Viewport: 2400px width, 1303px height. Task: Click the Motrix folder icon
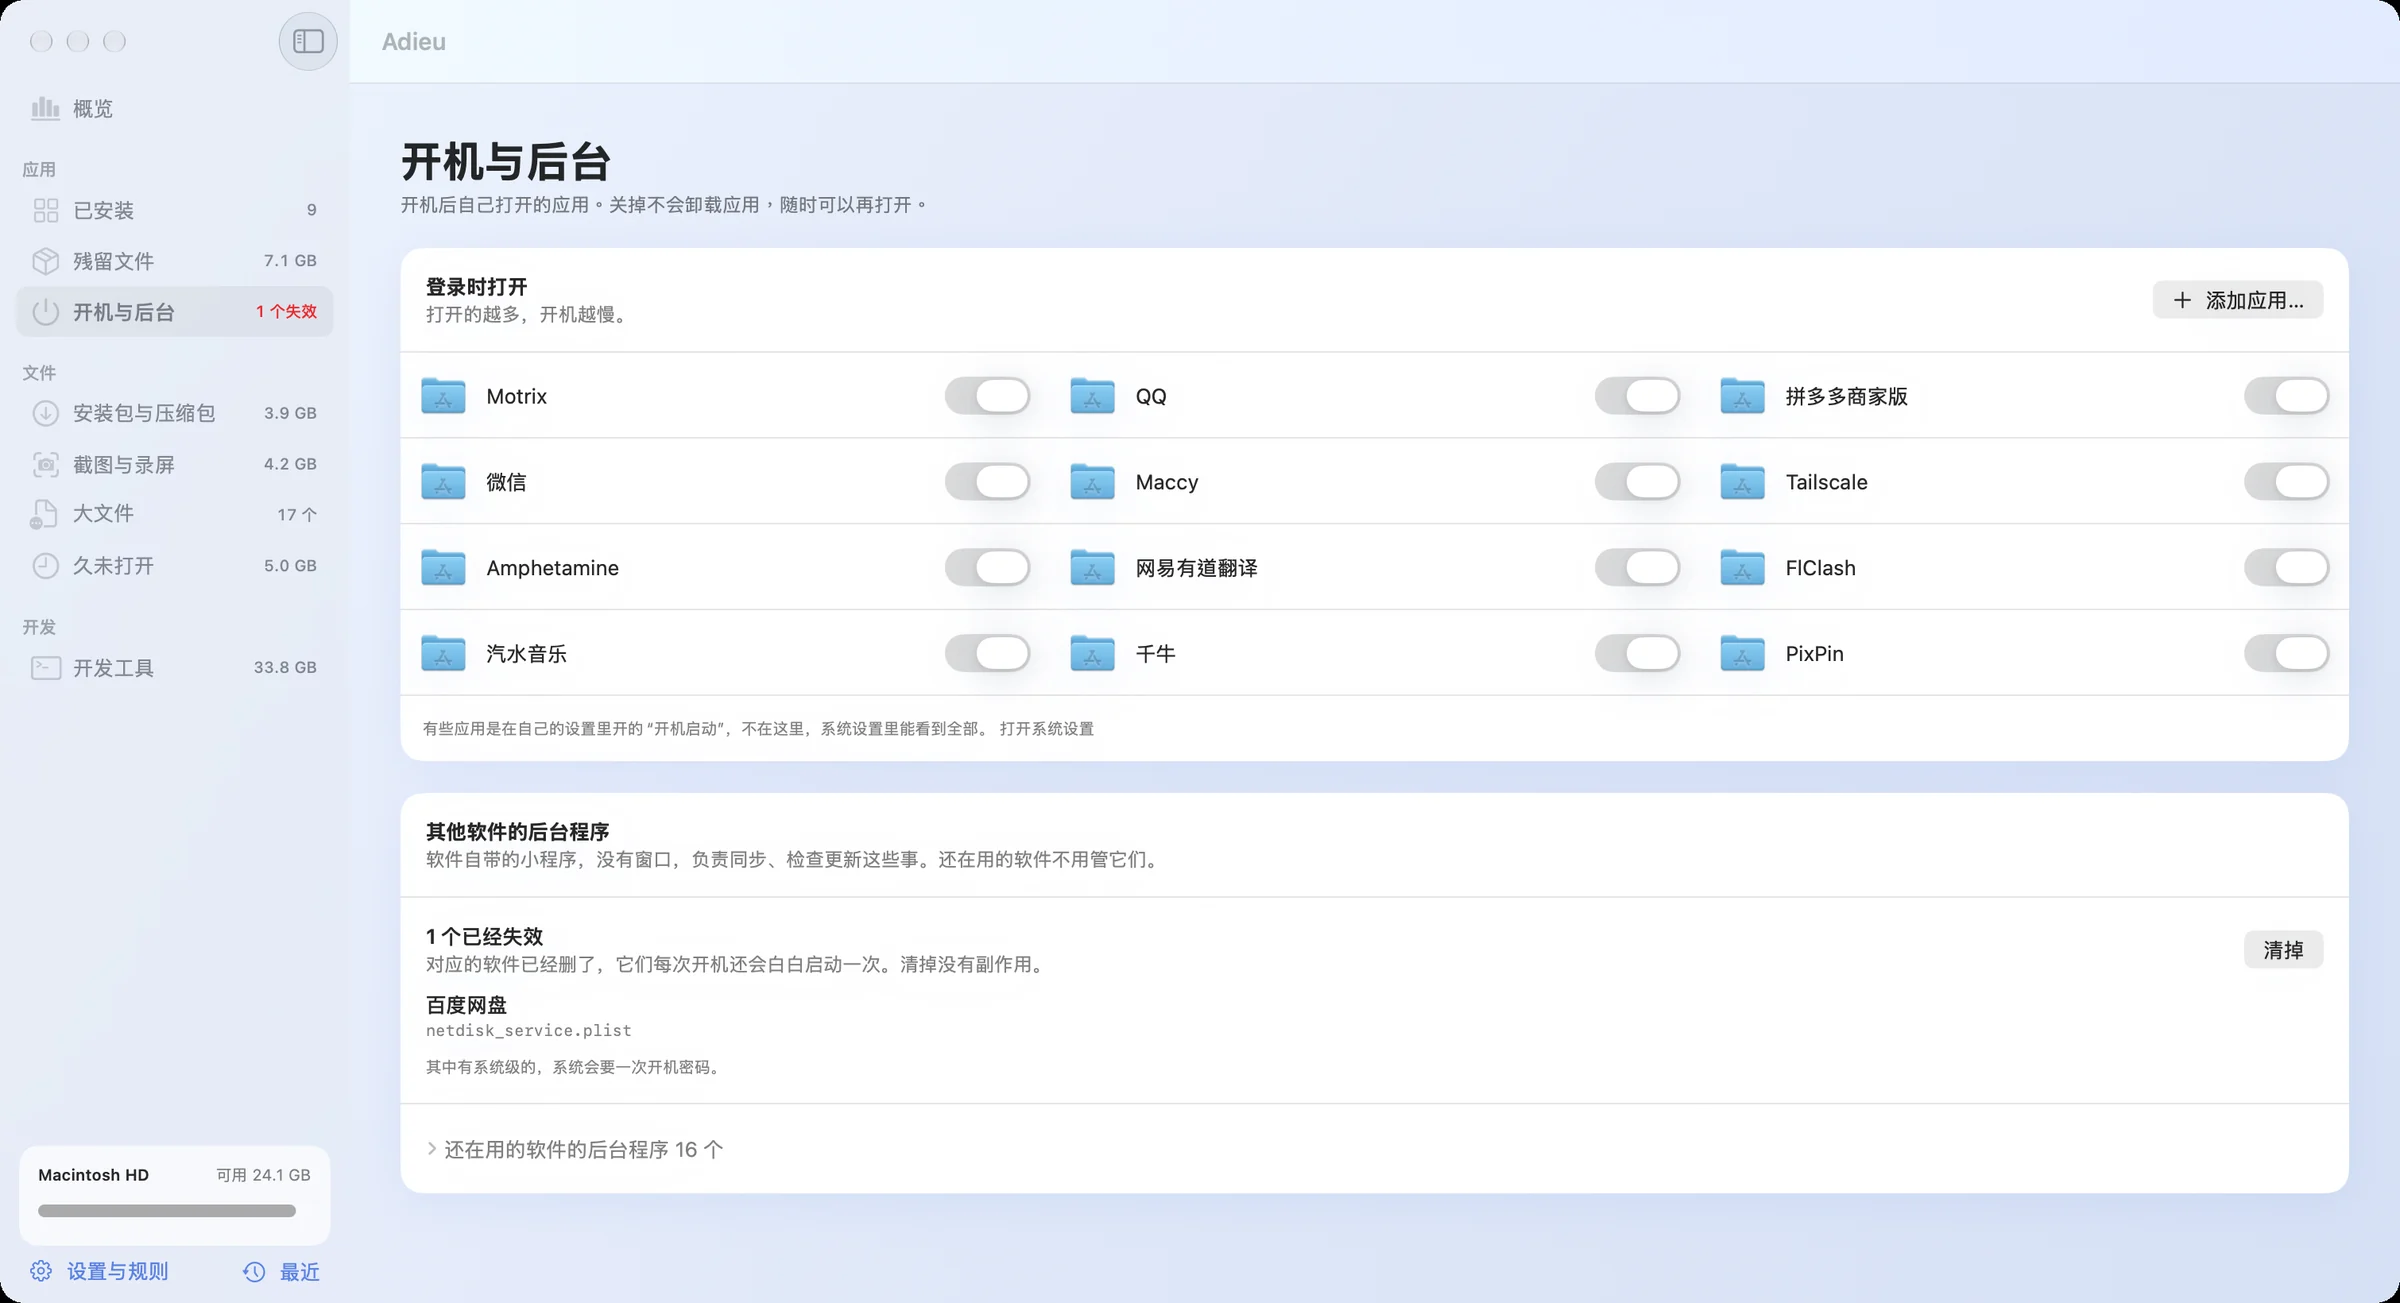click(443, 396)
